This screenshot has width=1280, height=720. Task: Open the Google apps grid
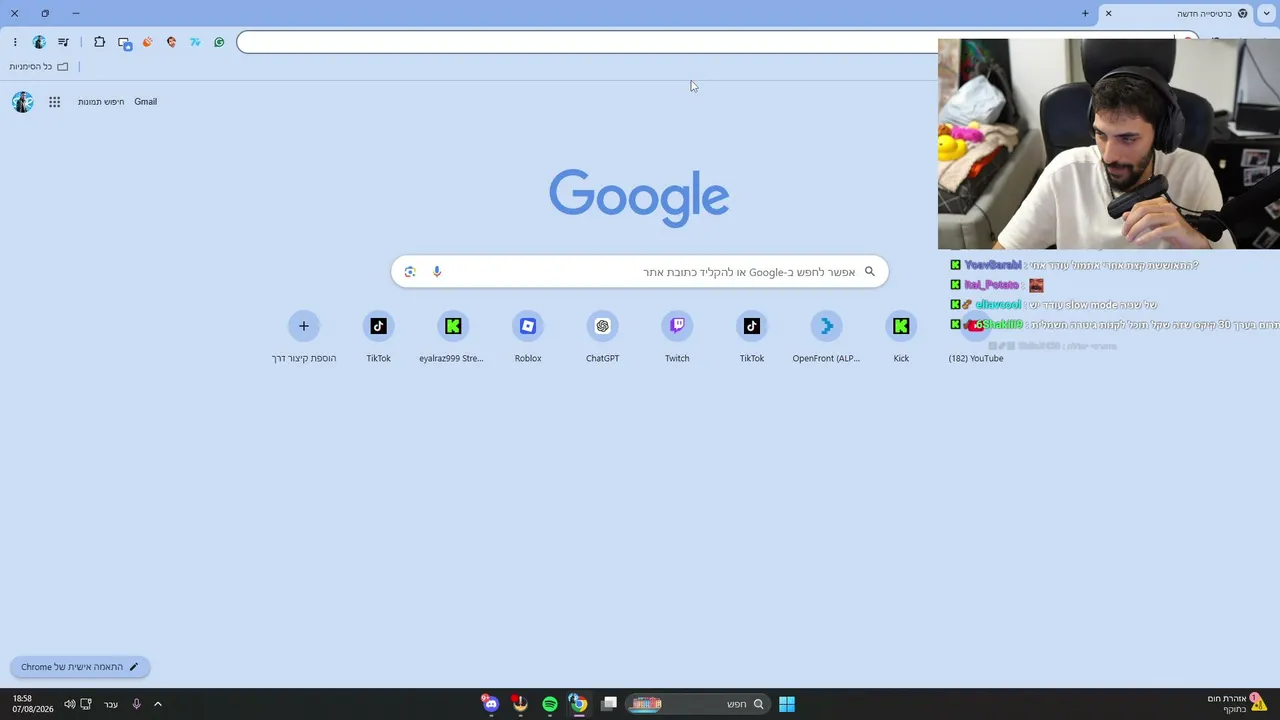[x=55, y=102]
